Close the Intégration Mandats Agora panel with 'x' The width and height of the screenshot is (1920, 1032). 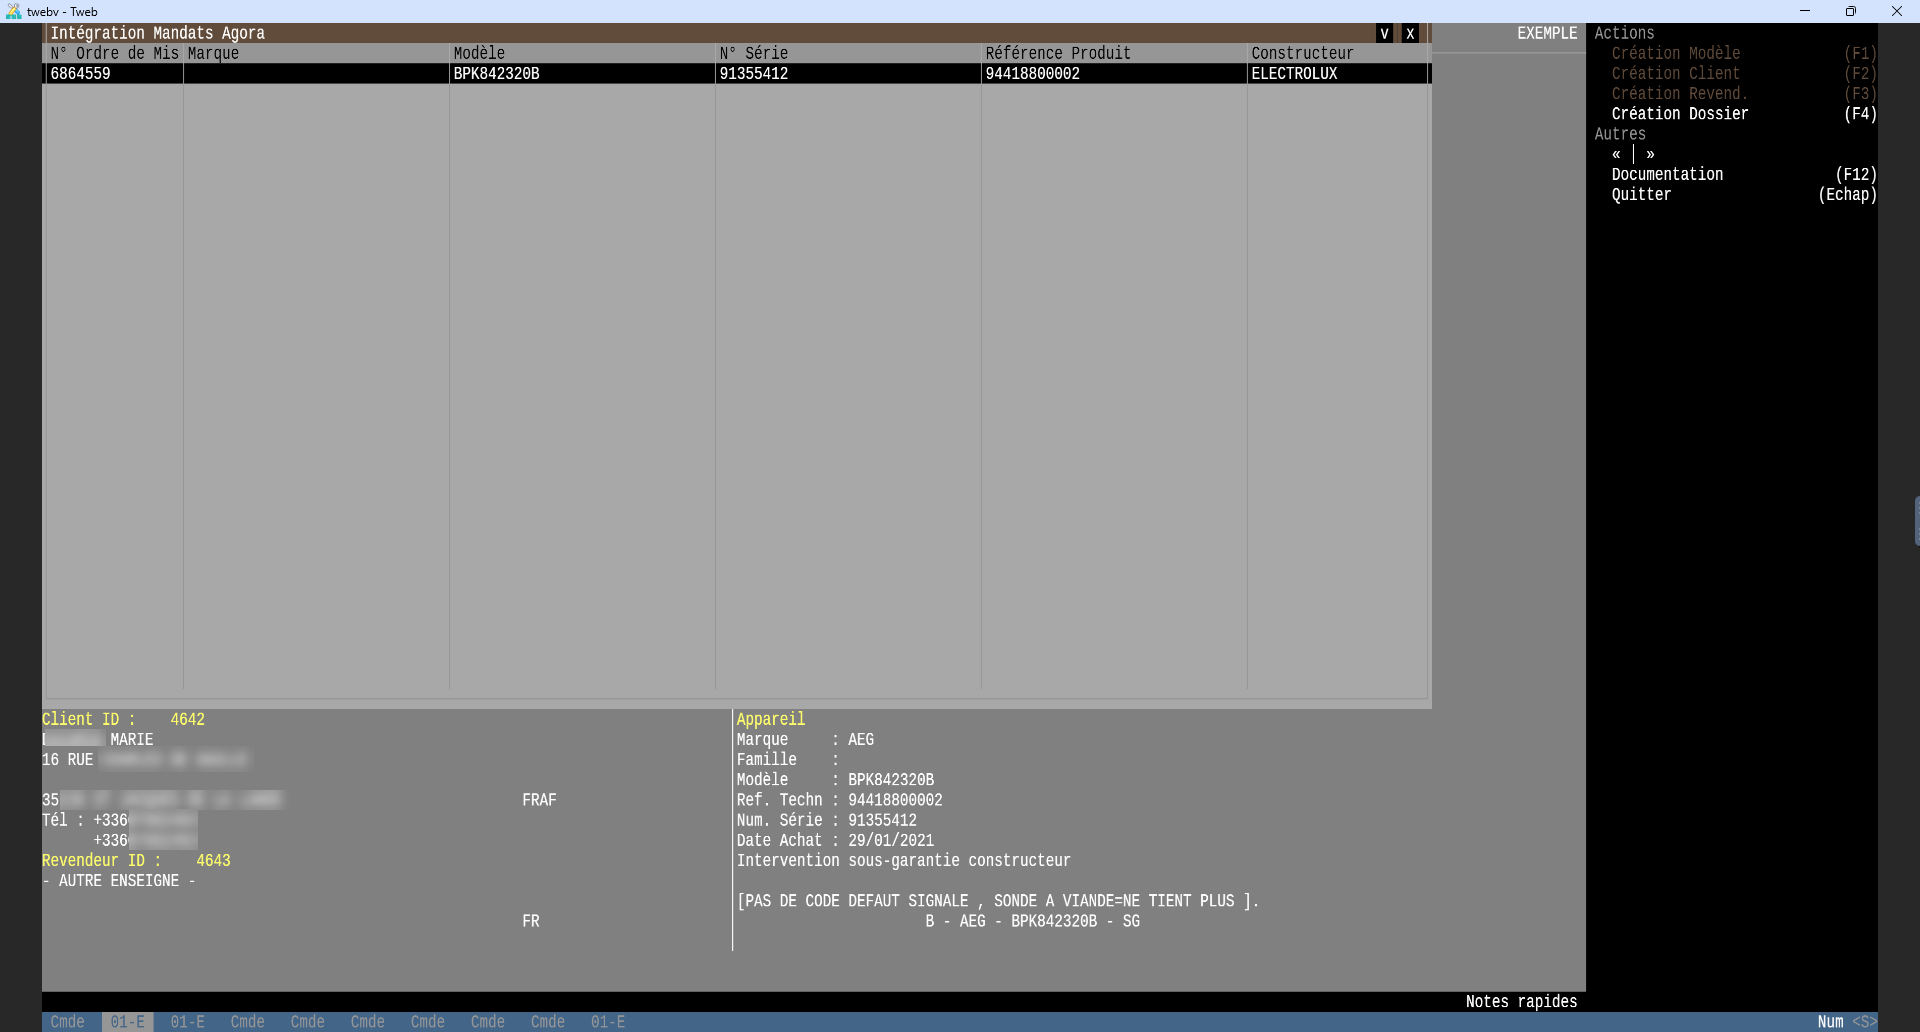coord(1410,33)
